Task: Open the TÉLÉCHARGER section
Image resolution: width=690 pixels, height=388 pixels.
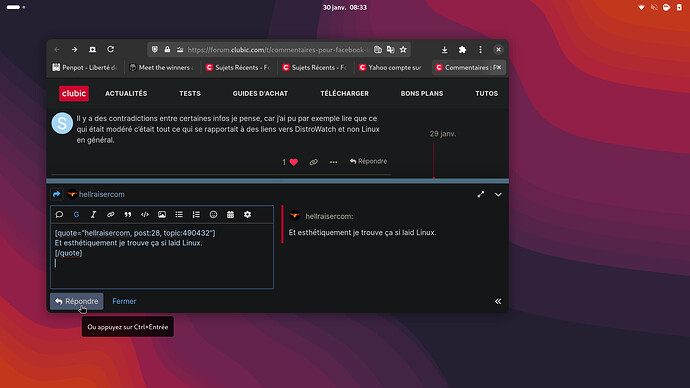Action: coord(345,93)
